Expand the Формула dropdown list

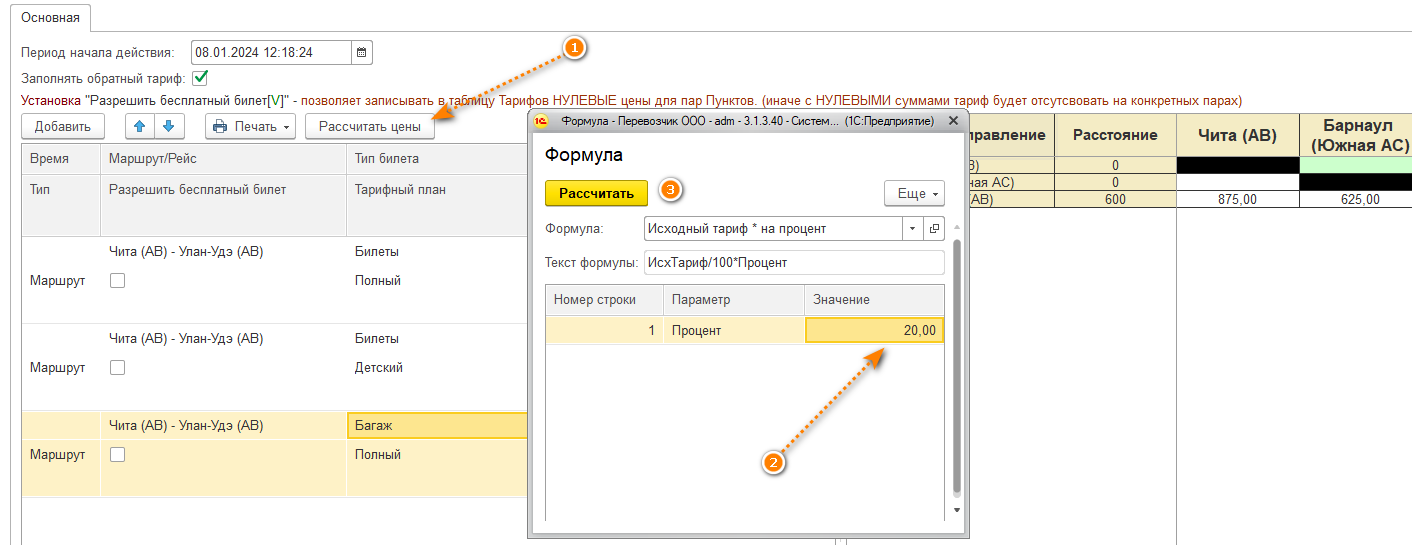(912, 229)
